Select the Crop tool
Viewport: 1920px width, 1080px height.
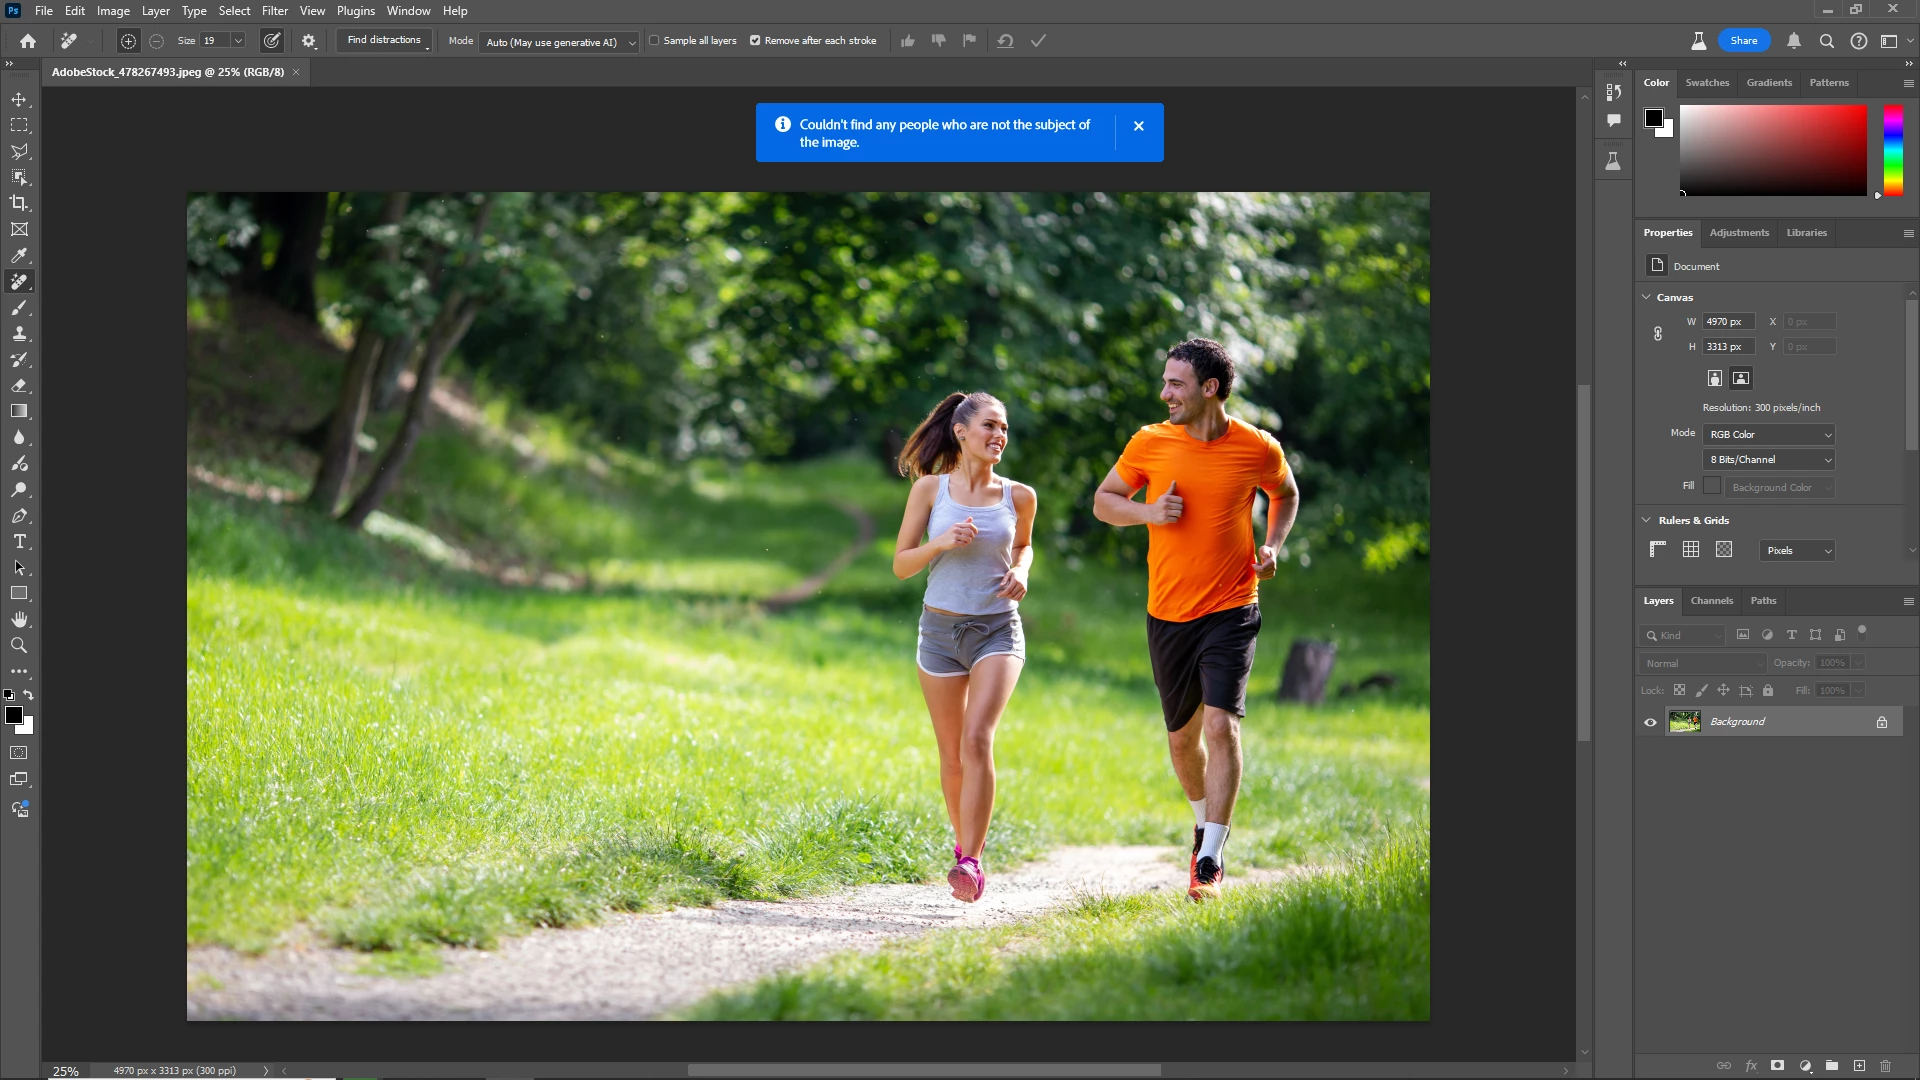19,203
